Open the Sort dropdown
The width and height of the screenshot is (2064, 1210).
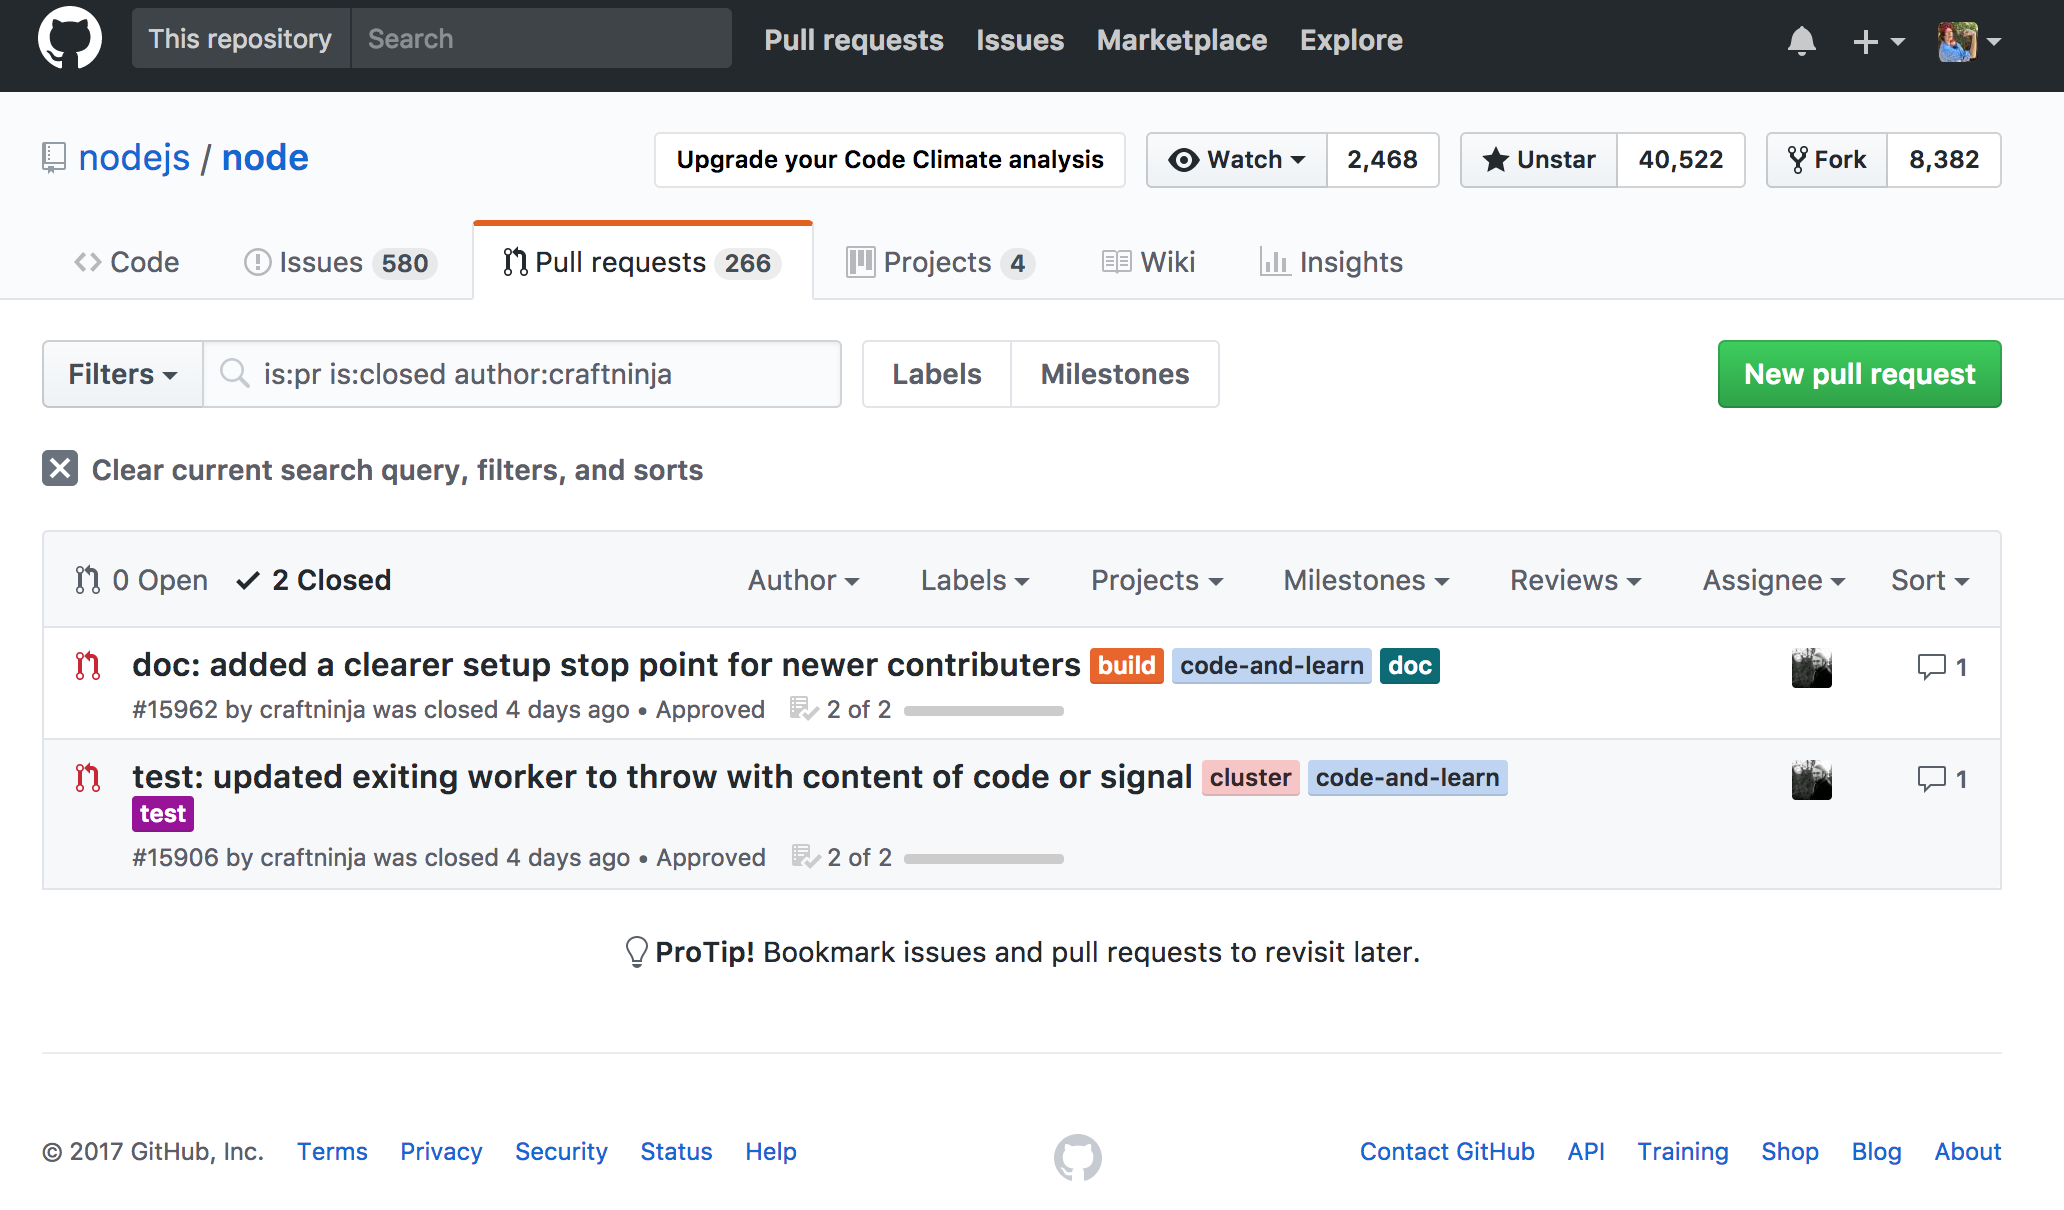1930,580
